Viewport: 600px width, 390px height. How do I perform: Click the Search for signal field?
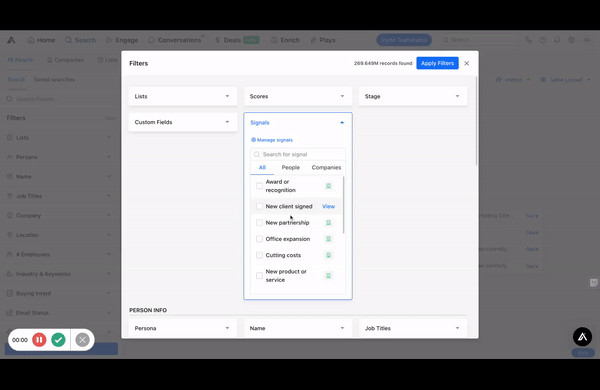point(298,154)
